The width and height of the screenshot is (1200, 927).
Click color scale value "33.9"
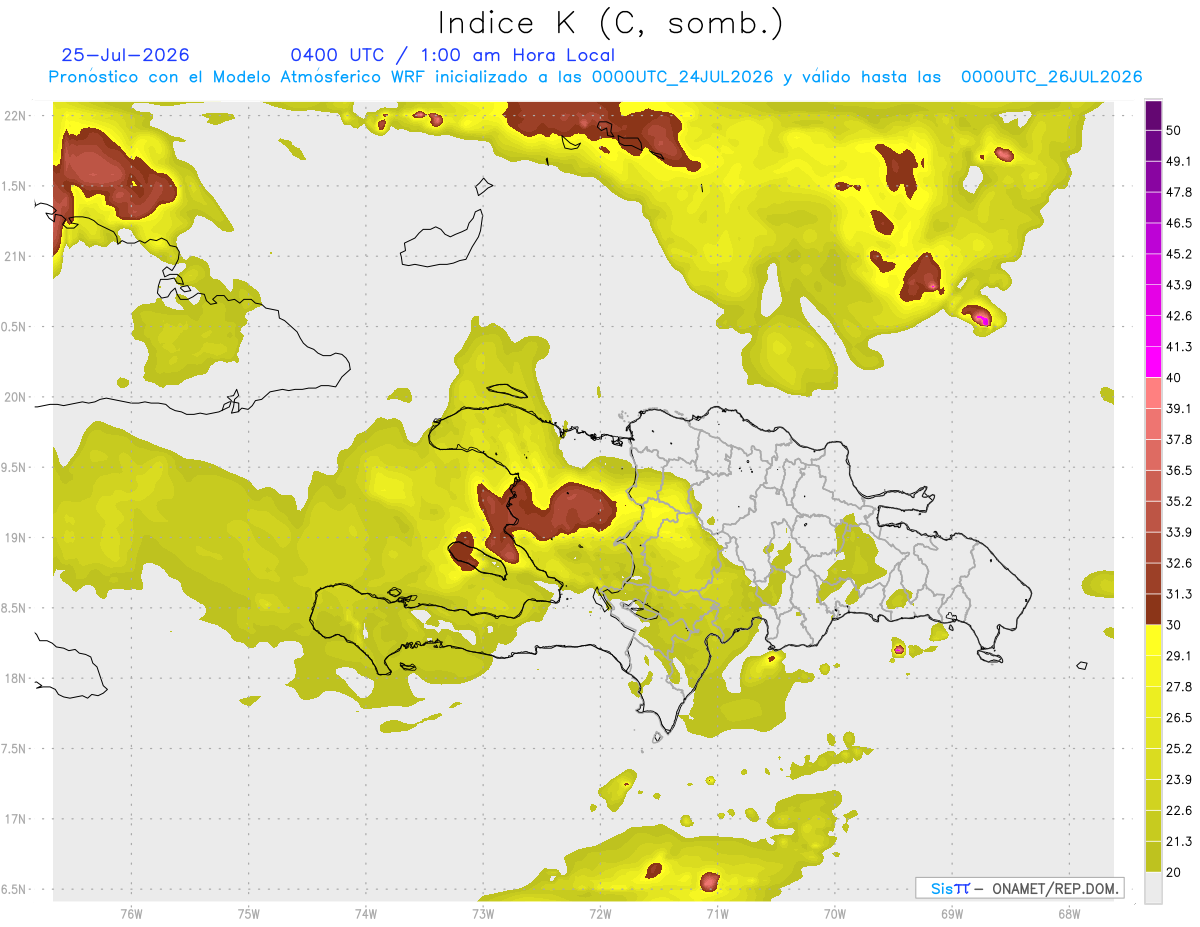tap(1179, 532)
